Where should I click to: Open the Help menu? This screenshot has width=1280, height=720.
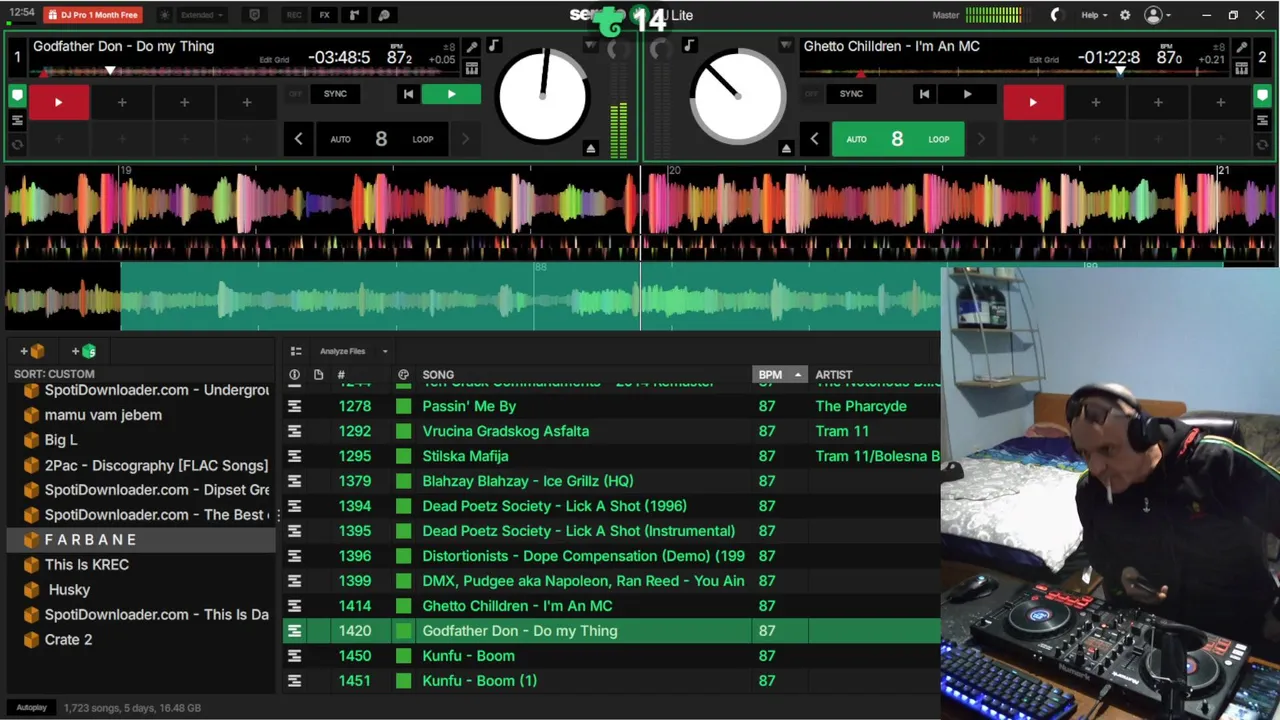(x=1094, y=15)
